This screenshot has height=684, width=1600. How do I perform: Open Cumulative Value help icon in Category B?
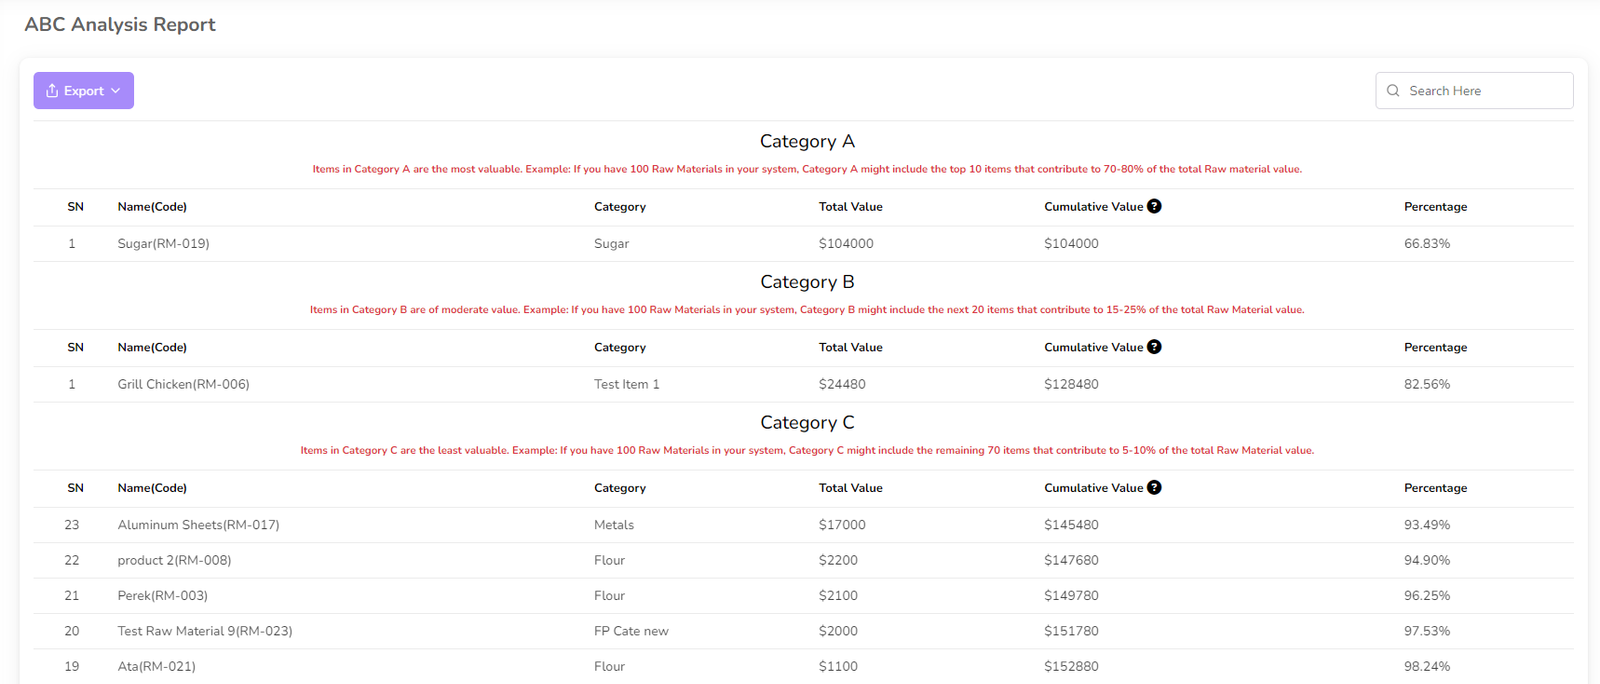coord(1154,347)
